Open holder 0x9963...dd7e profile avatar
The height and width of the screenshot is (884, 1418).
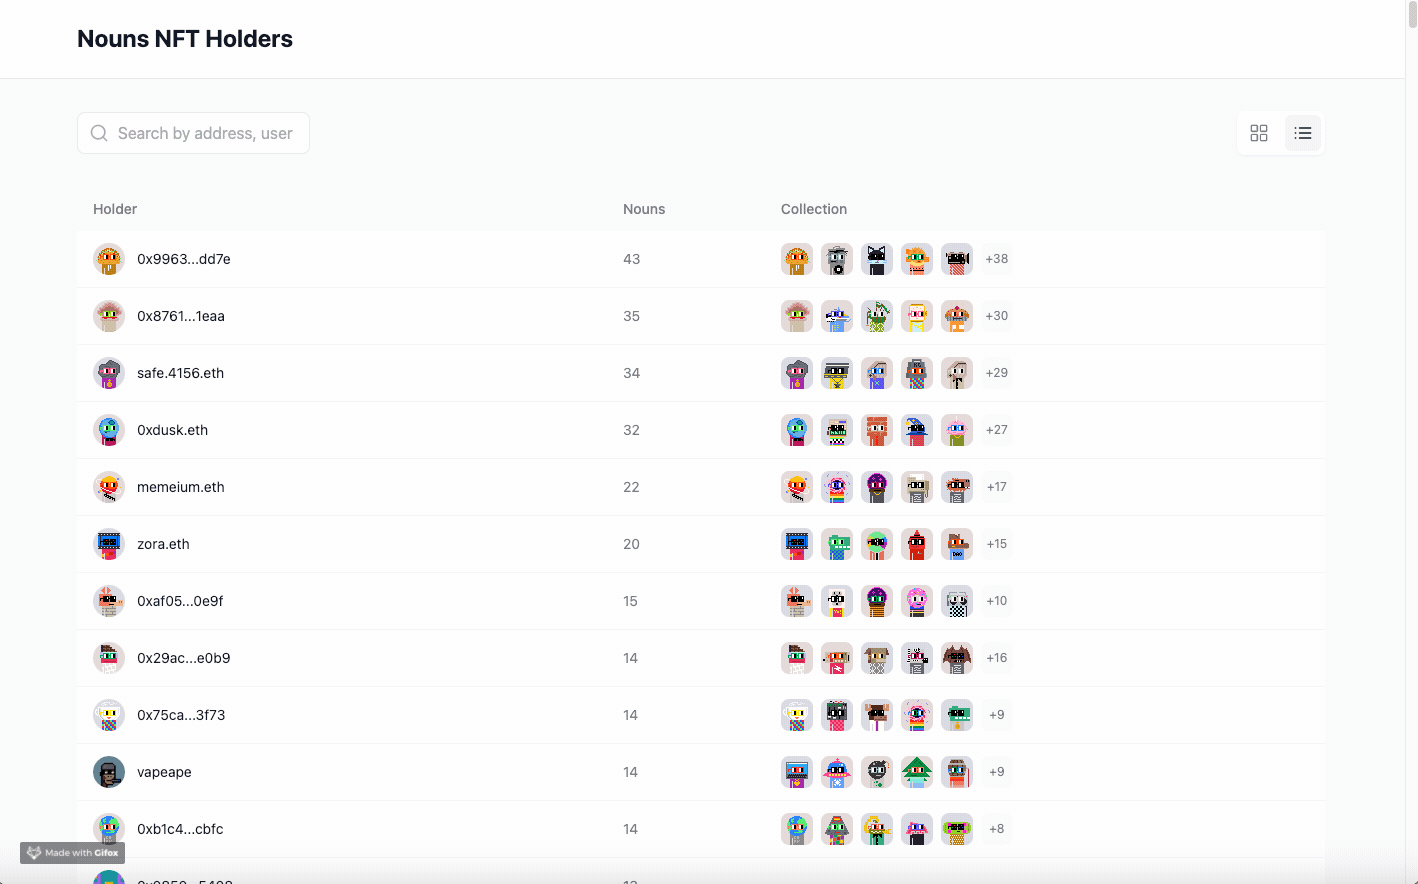tap(109, 259)
